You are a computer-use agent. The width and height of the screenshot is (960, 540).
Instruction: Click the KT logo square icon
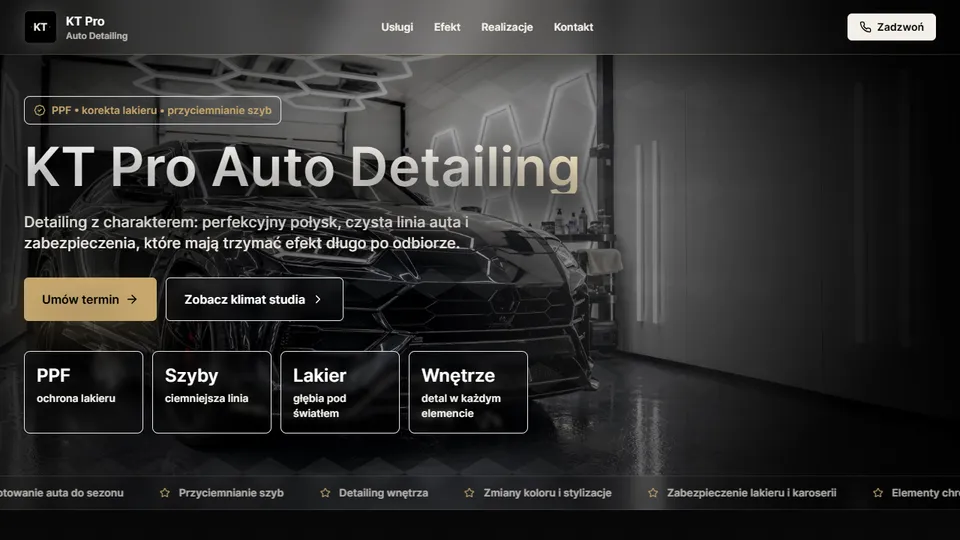pyautogui.click(x=40, y=27)
